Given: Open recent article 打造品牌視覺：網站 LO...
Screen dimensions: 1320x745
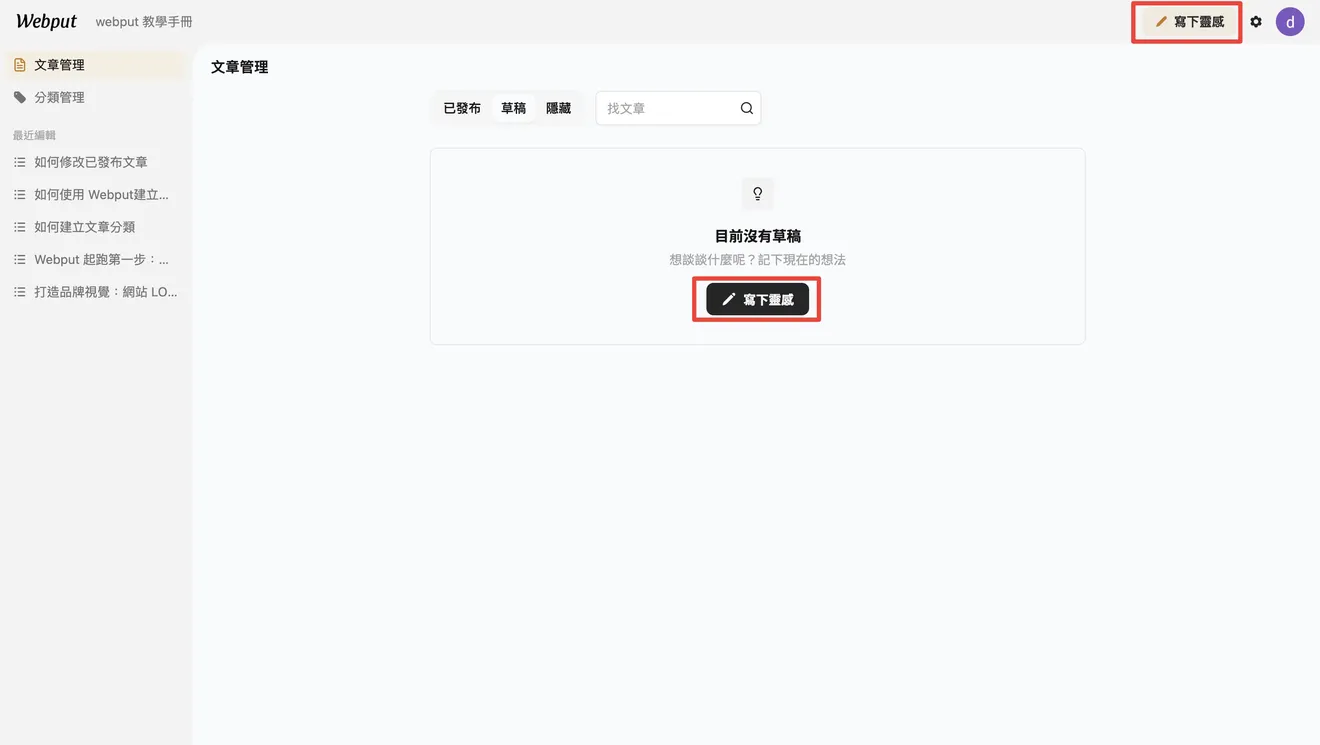Looking at the screenshot, I should [x=94, y=292].
